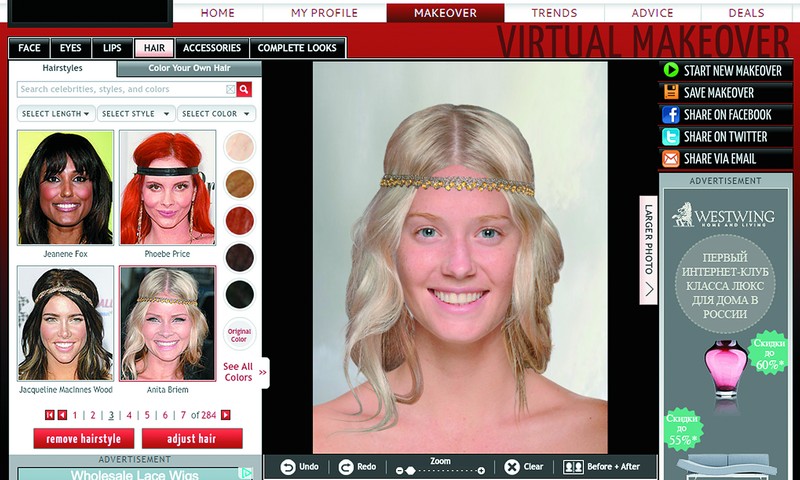Click Start New Makeover label
The image size is (800, 480).
click(x=733, y=70)
